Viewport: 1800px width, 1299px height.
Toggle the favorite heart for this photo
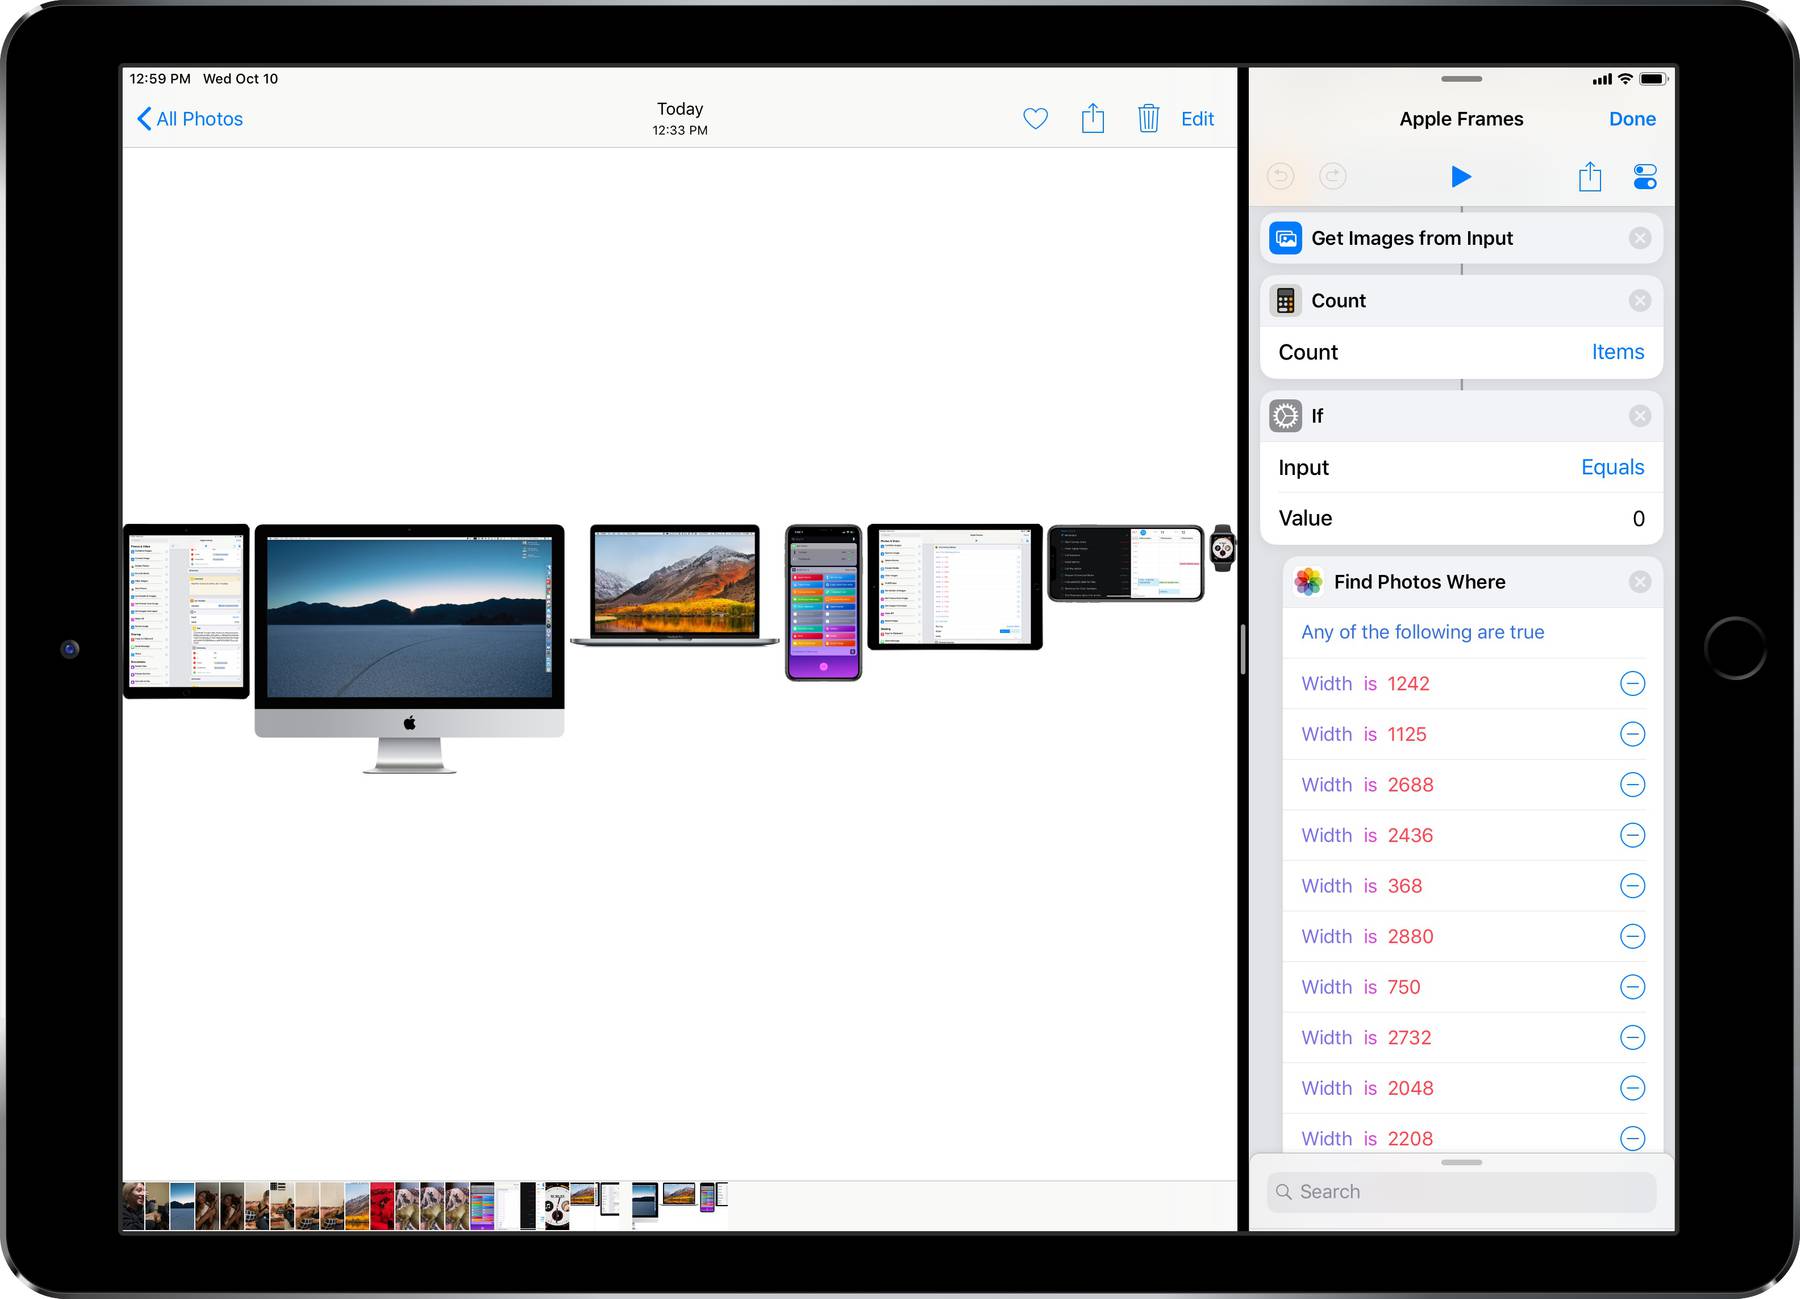(1035, 118)
